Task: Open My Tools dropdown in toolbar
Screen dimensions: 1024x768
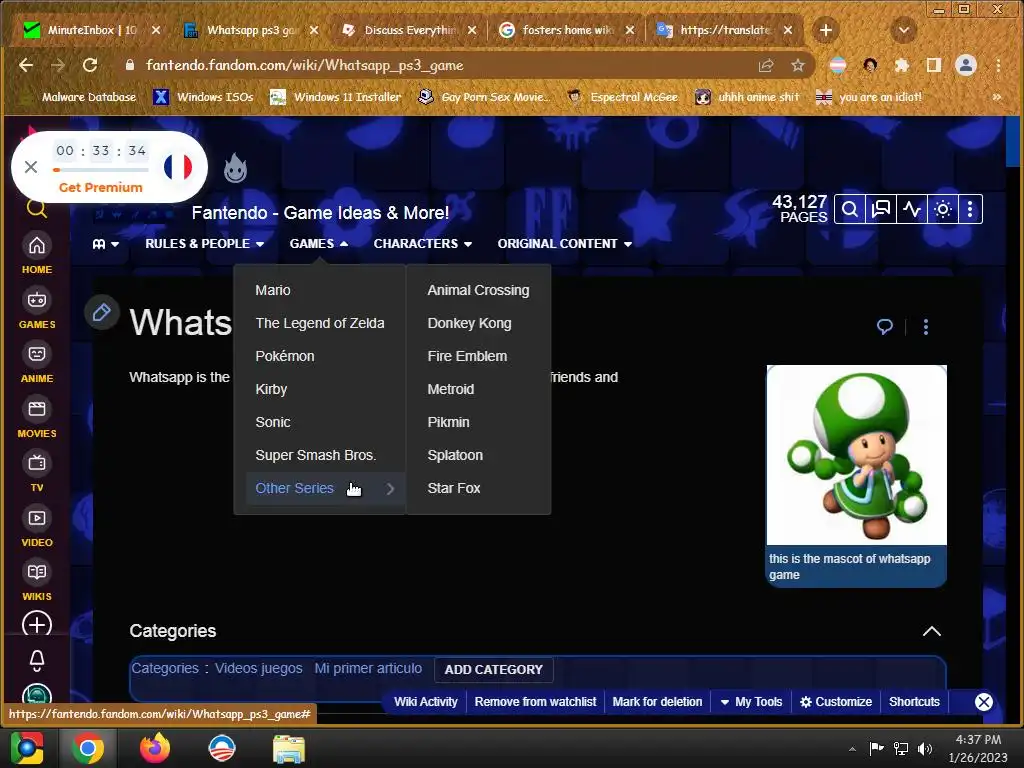Action: point(751,701)
